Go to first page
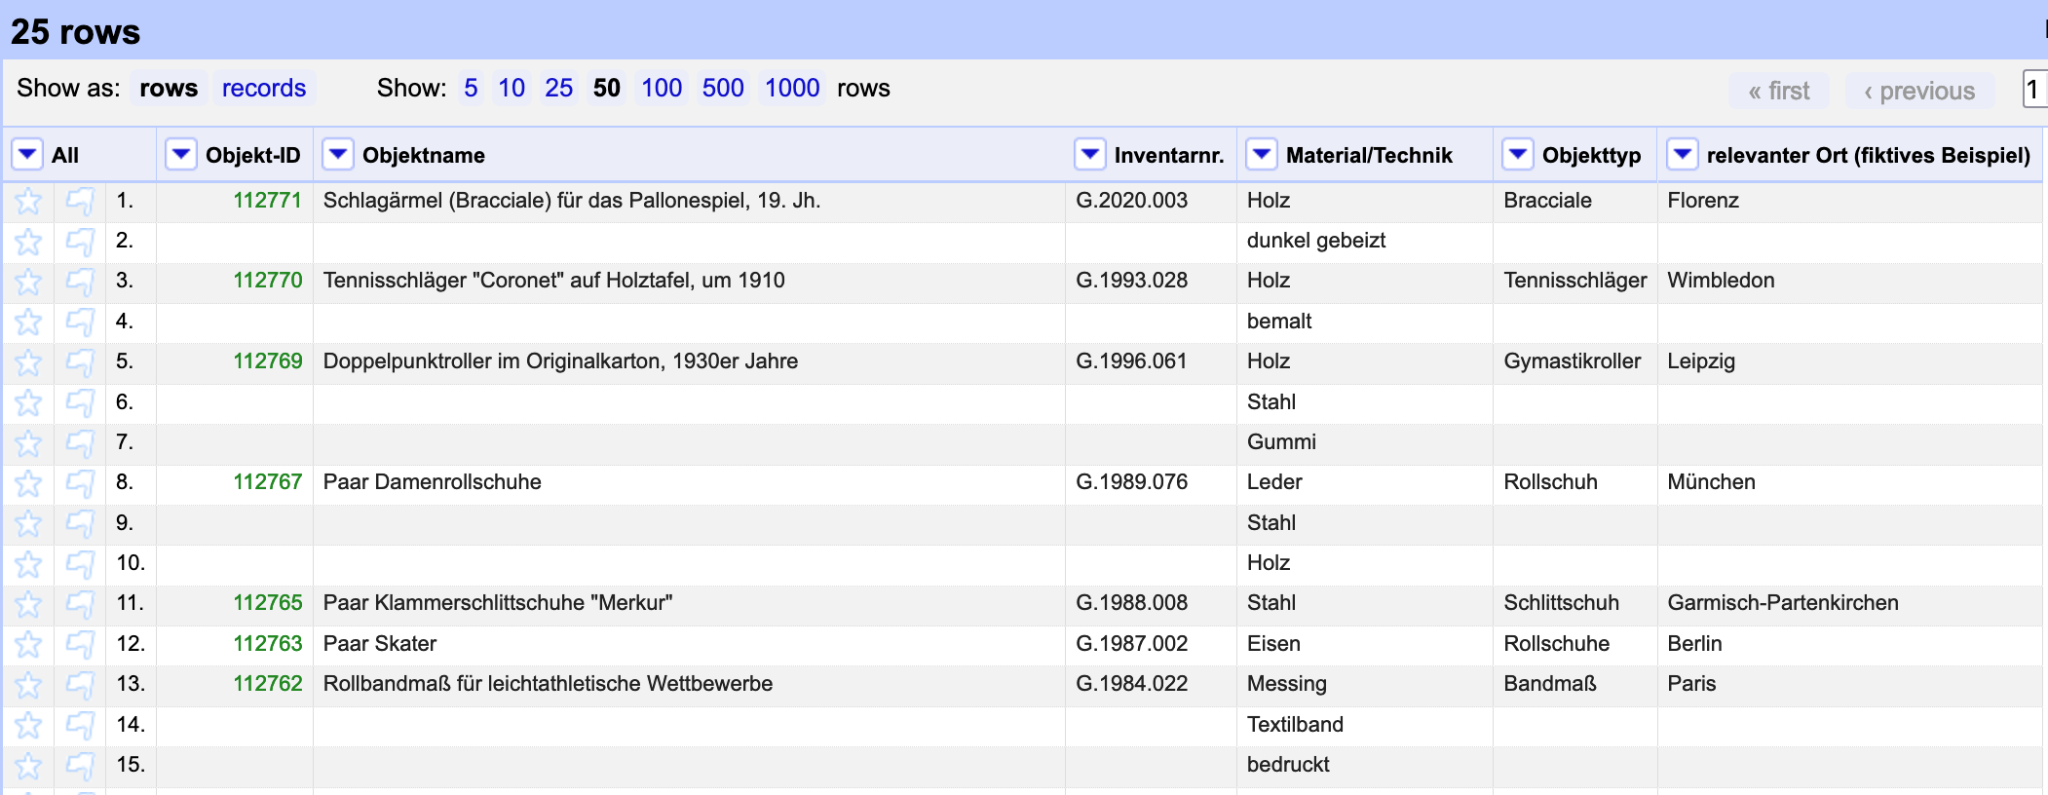This screenshot has width=2048, height=795. [1778, 91]
